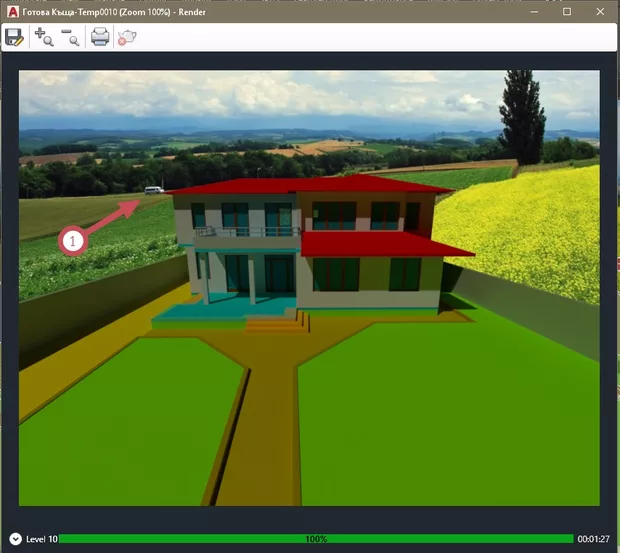Screen dimensions: 620x553
Task: Click the Level 10 status label
Action: [x=41, y=539]
